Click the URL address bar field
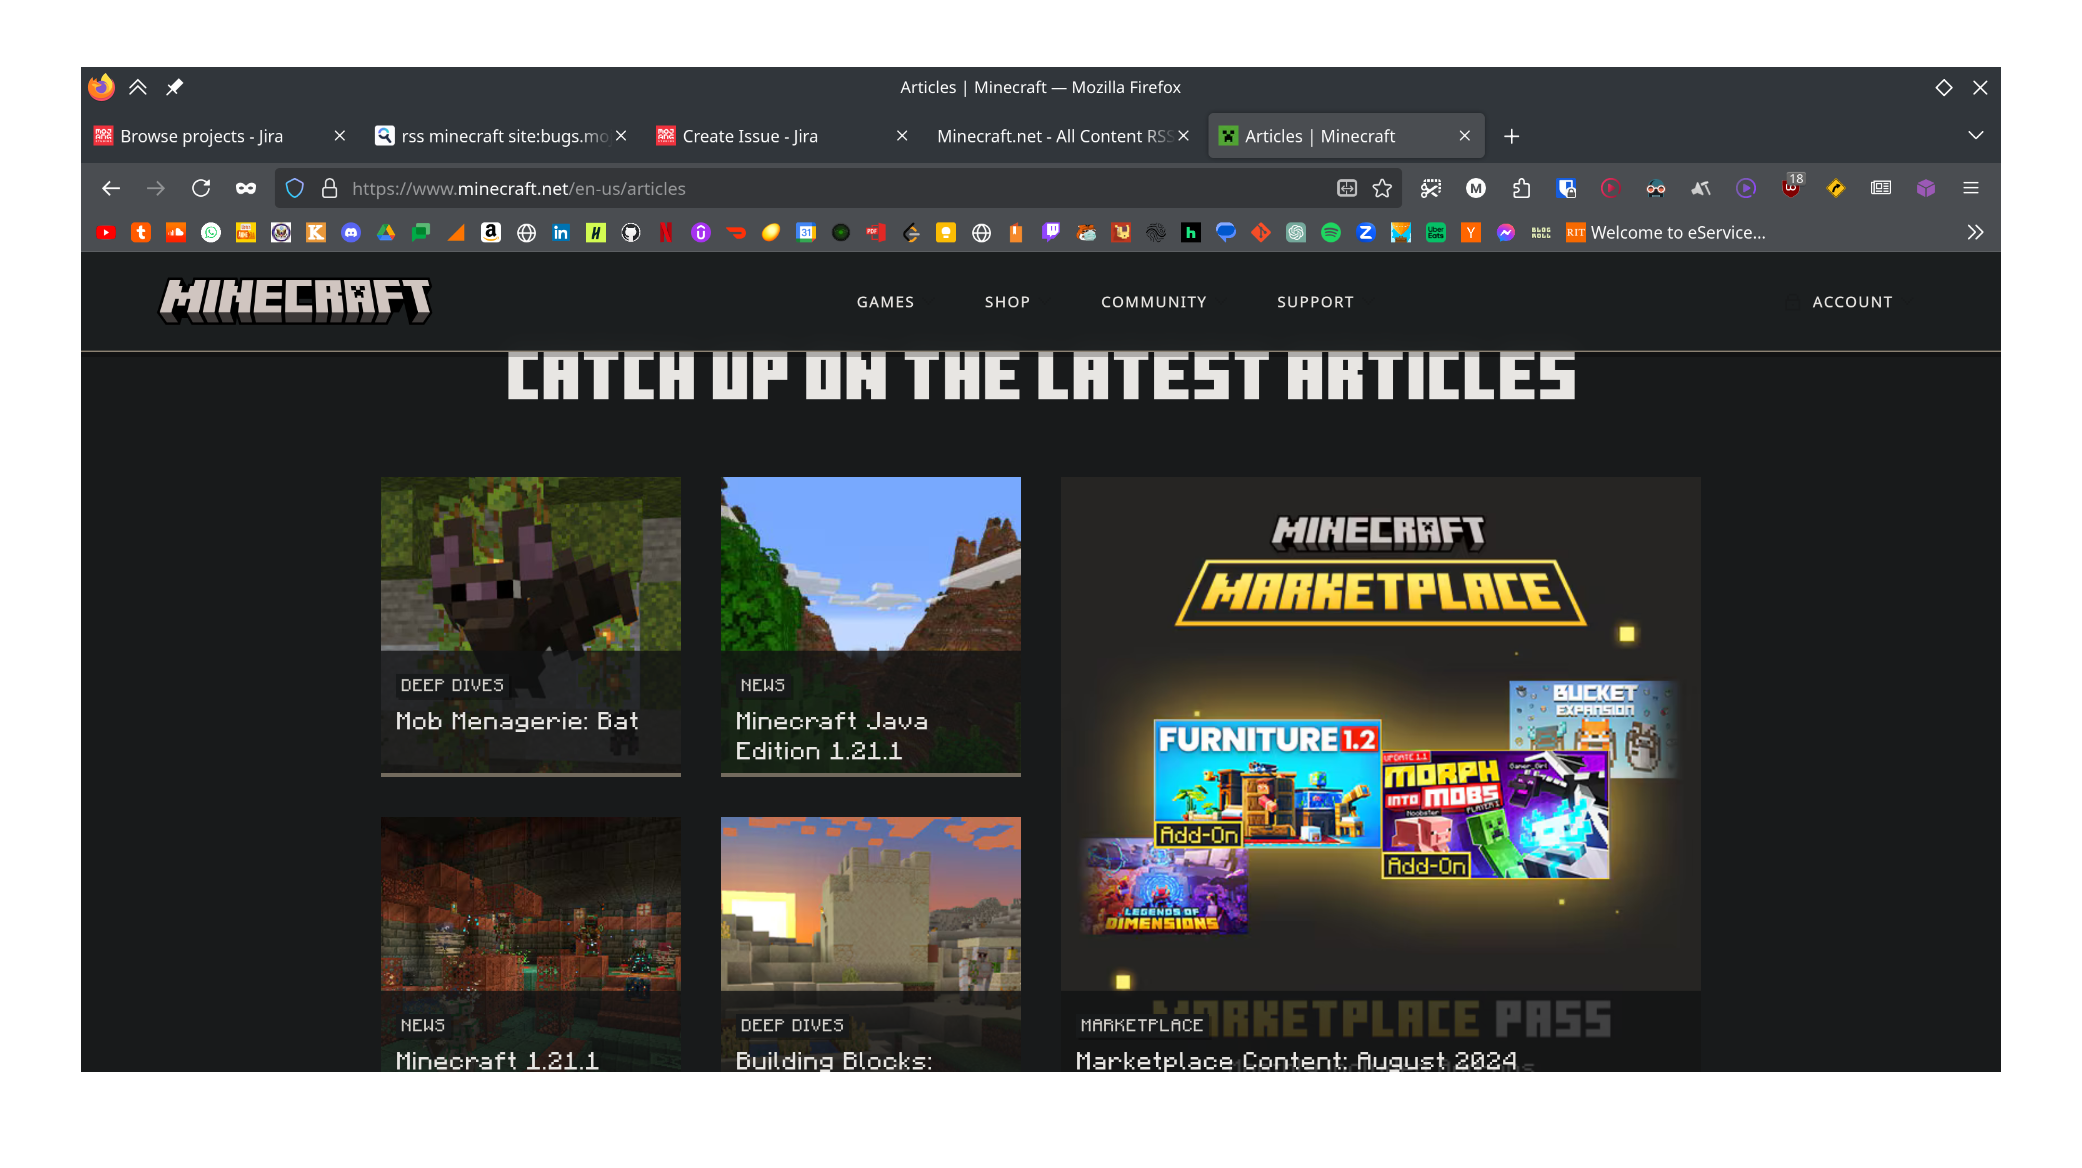Image resolution: width=2082 pixels, height=1168 pixels. click(800, 188)
